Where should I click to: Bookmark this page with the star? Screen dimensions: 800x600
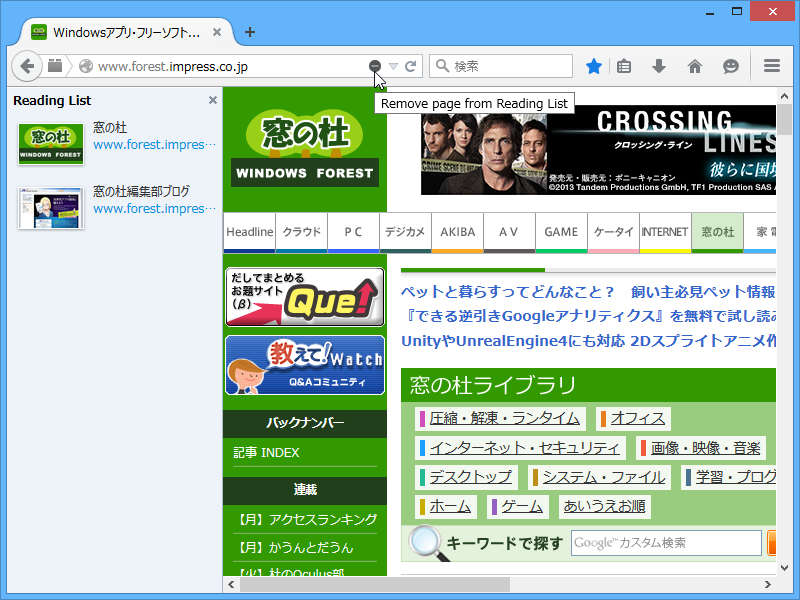click(593, 66)
